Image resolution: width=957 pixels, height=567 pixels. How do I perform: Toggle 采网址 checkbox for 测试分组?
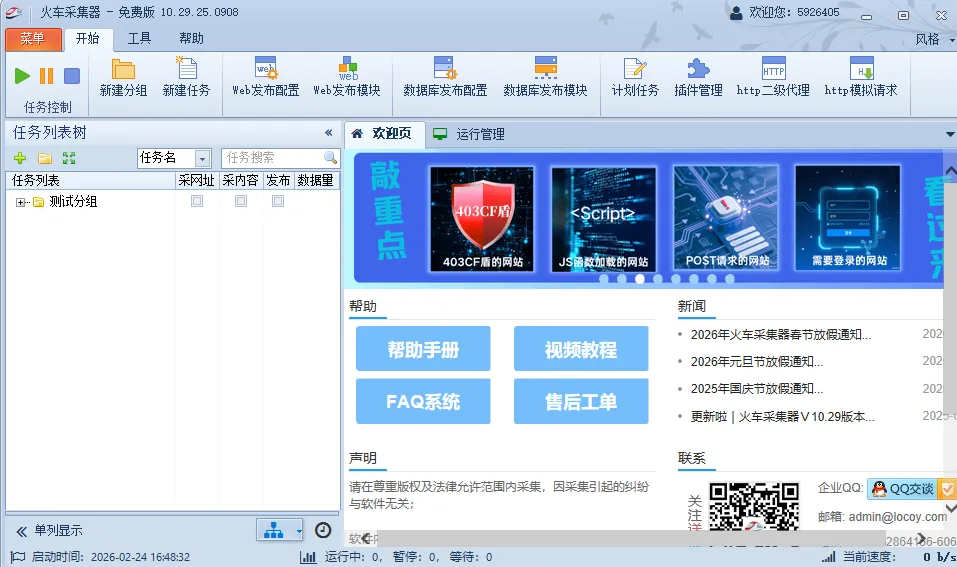197,201
